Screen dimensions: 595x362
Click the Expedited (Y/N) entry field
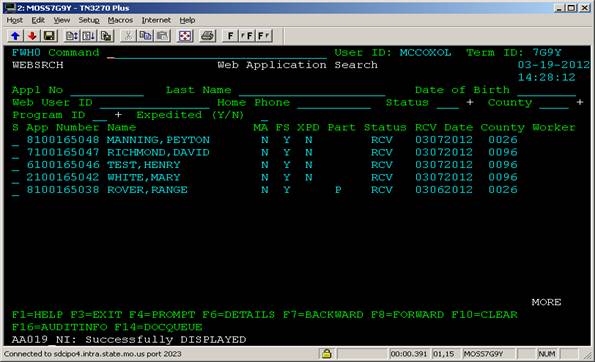pos(264,116)
